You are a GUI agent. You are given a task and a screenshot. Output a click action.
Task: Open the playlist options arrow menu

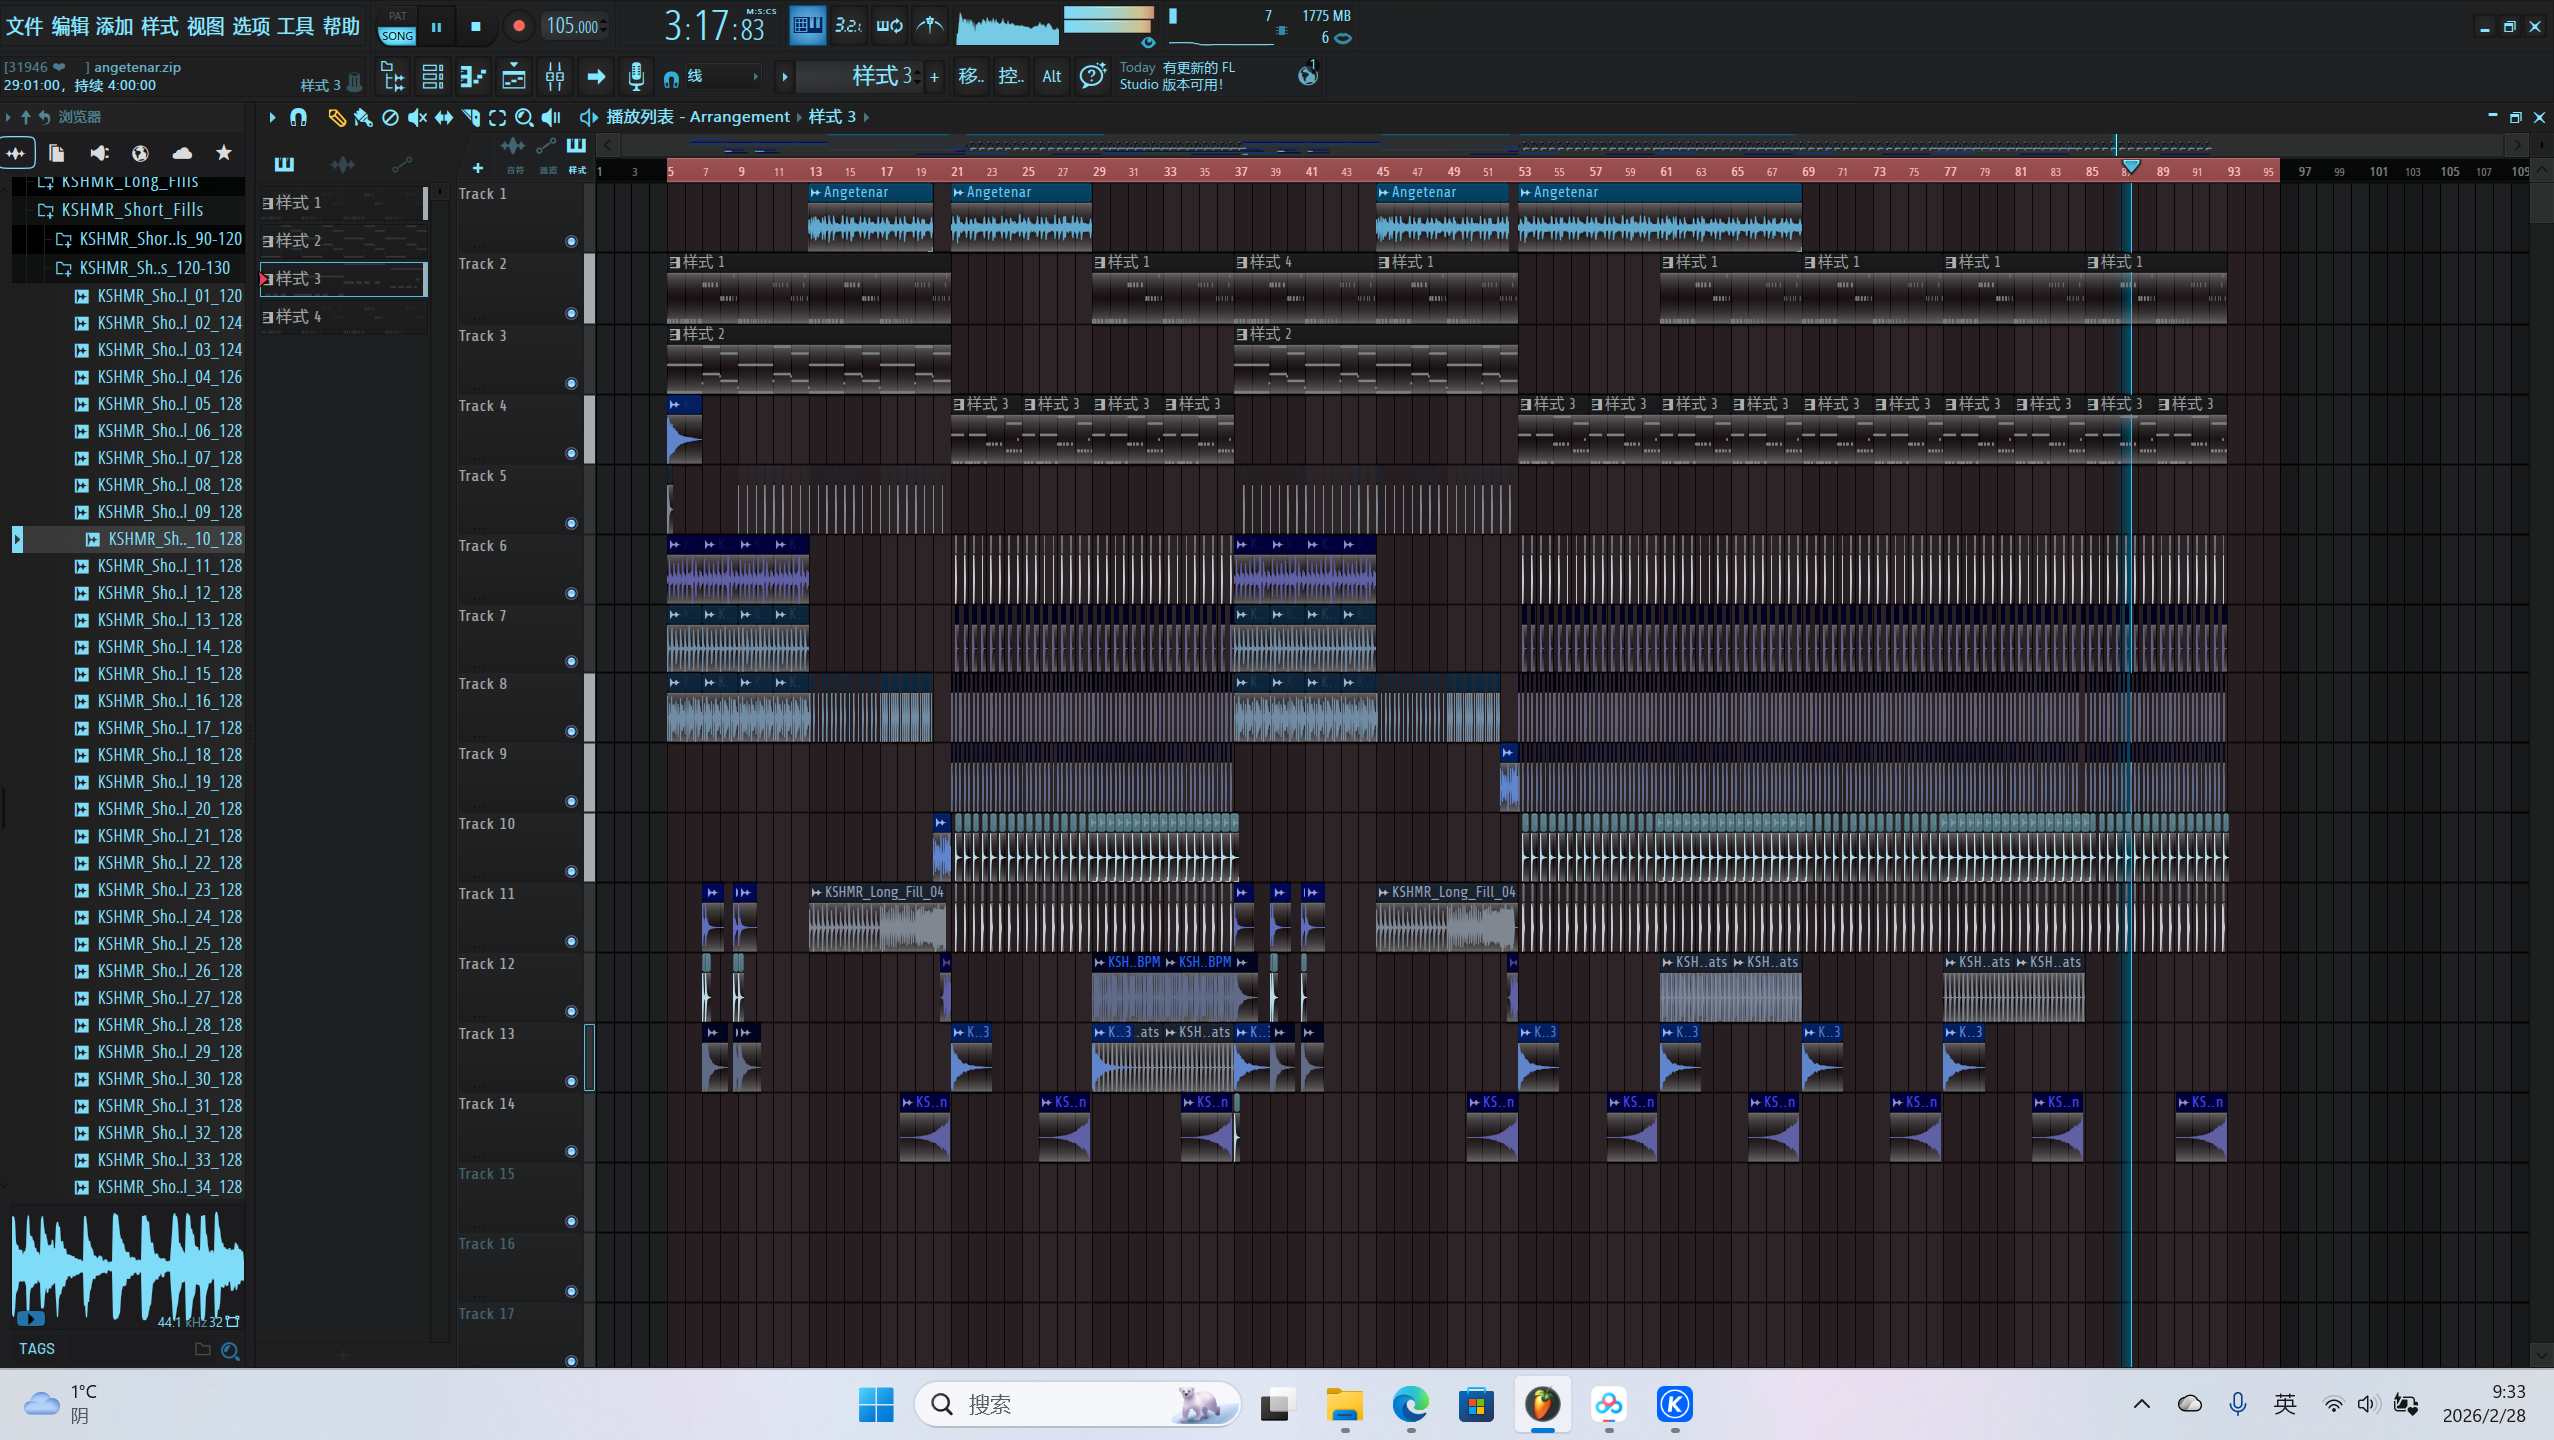(272, 117)
